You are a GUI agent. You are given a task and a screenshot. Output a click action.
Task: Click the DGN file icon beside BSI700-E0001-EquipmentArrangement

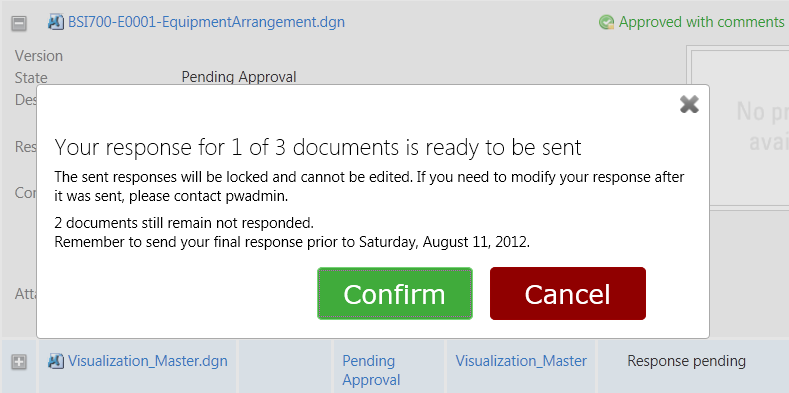55,22
